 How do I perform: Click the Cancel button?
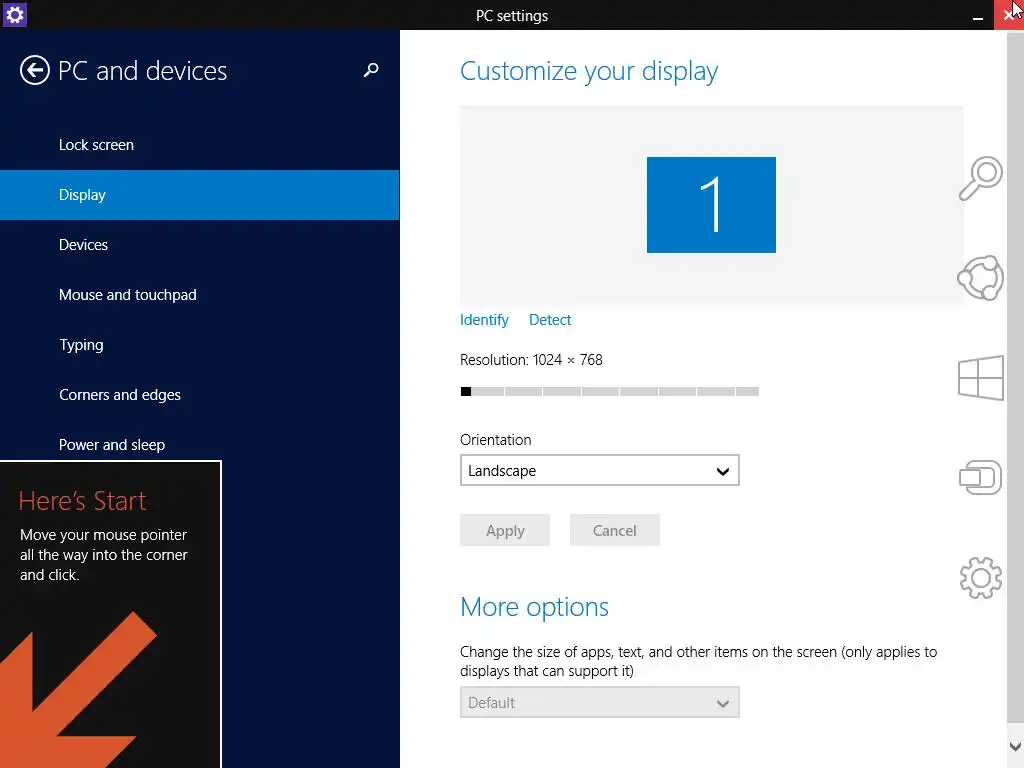pos(615,530)
